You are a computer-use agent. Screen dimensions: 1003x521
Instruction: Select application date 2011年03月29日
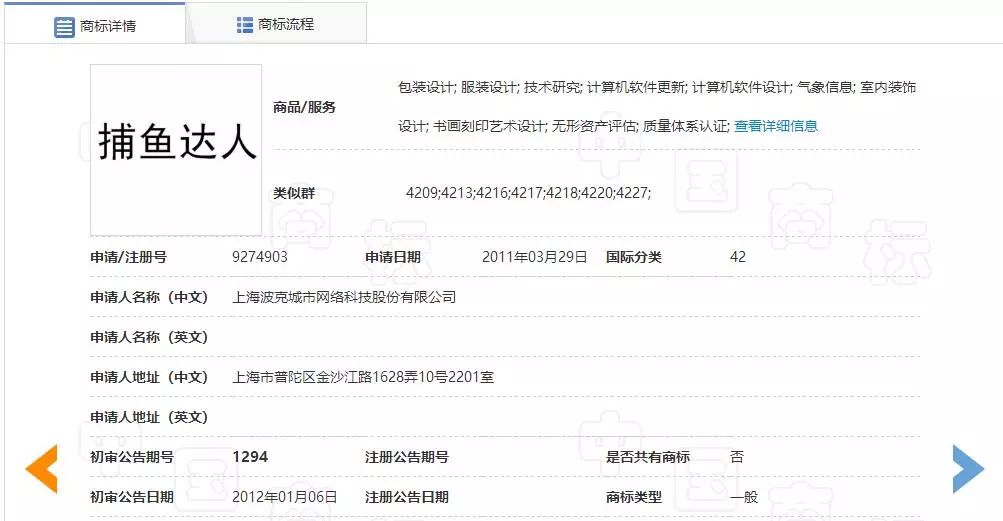[534, 257]
